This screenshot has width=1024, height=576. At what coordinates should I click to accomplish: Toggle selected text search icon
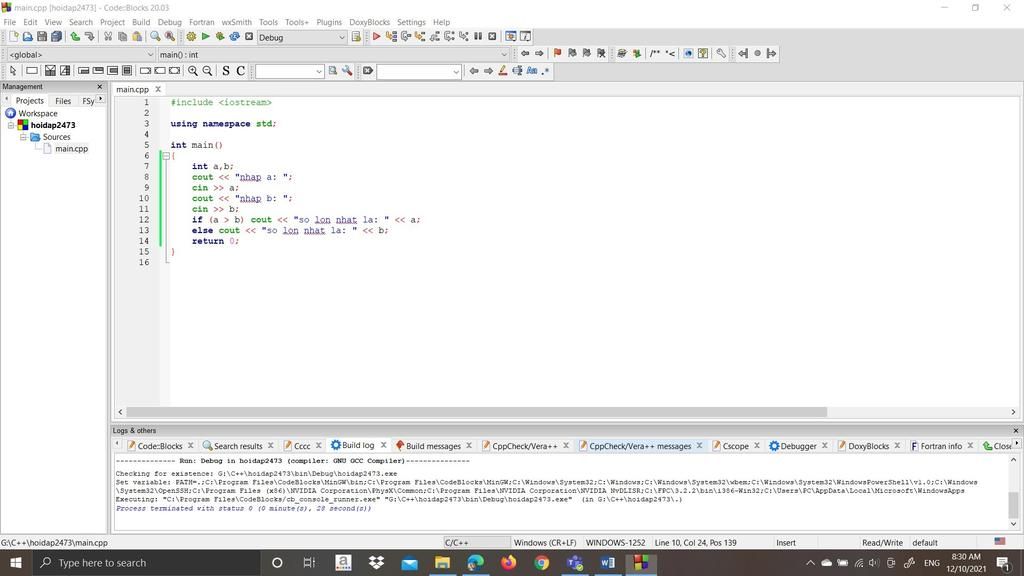pos(517,71)
